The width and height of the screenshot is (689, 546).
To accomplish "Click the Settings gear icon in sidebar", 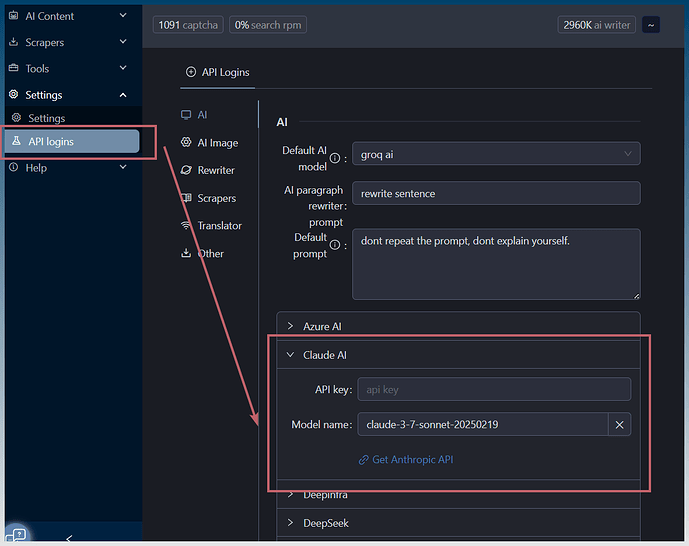I will (14, 94).
